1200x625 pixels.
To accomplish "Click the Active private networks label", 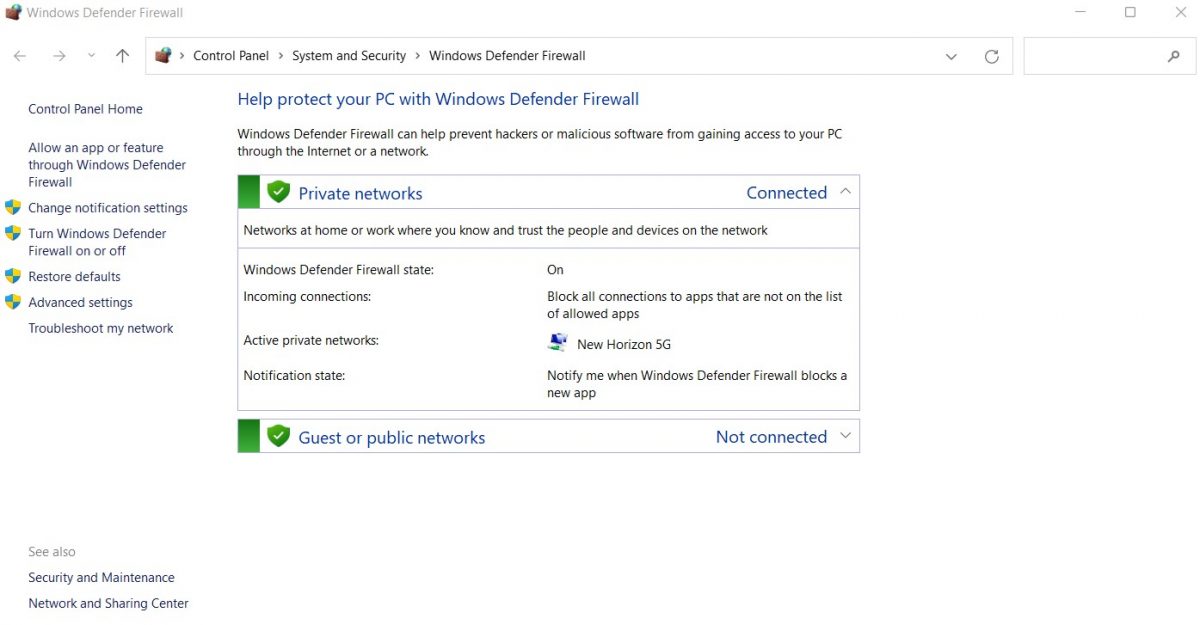I will click(311, 341).
